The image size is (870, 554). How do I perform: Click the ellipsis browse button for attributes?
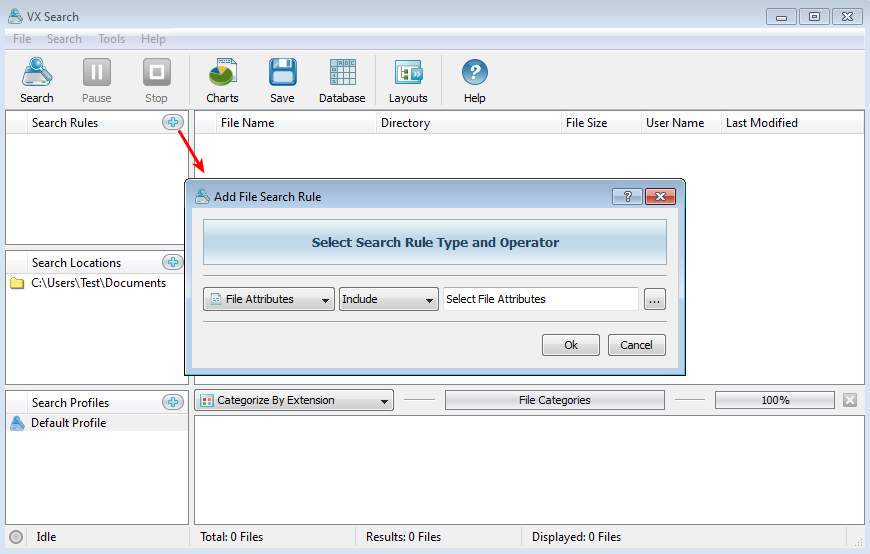tap(655, 299)
